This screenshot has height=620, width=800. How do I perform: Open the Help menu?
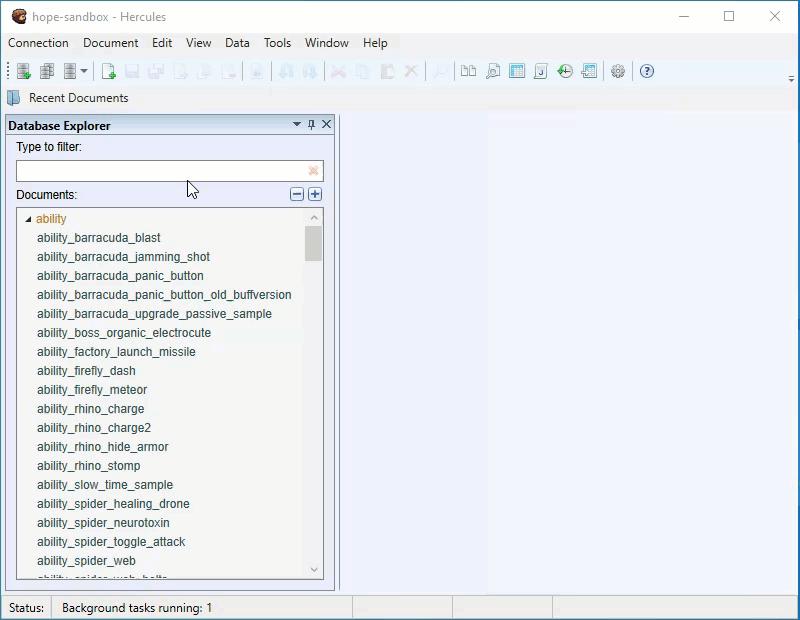[x=375, y=43]
